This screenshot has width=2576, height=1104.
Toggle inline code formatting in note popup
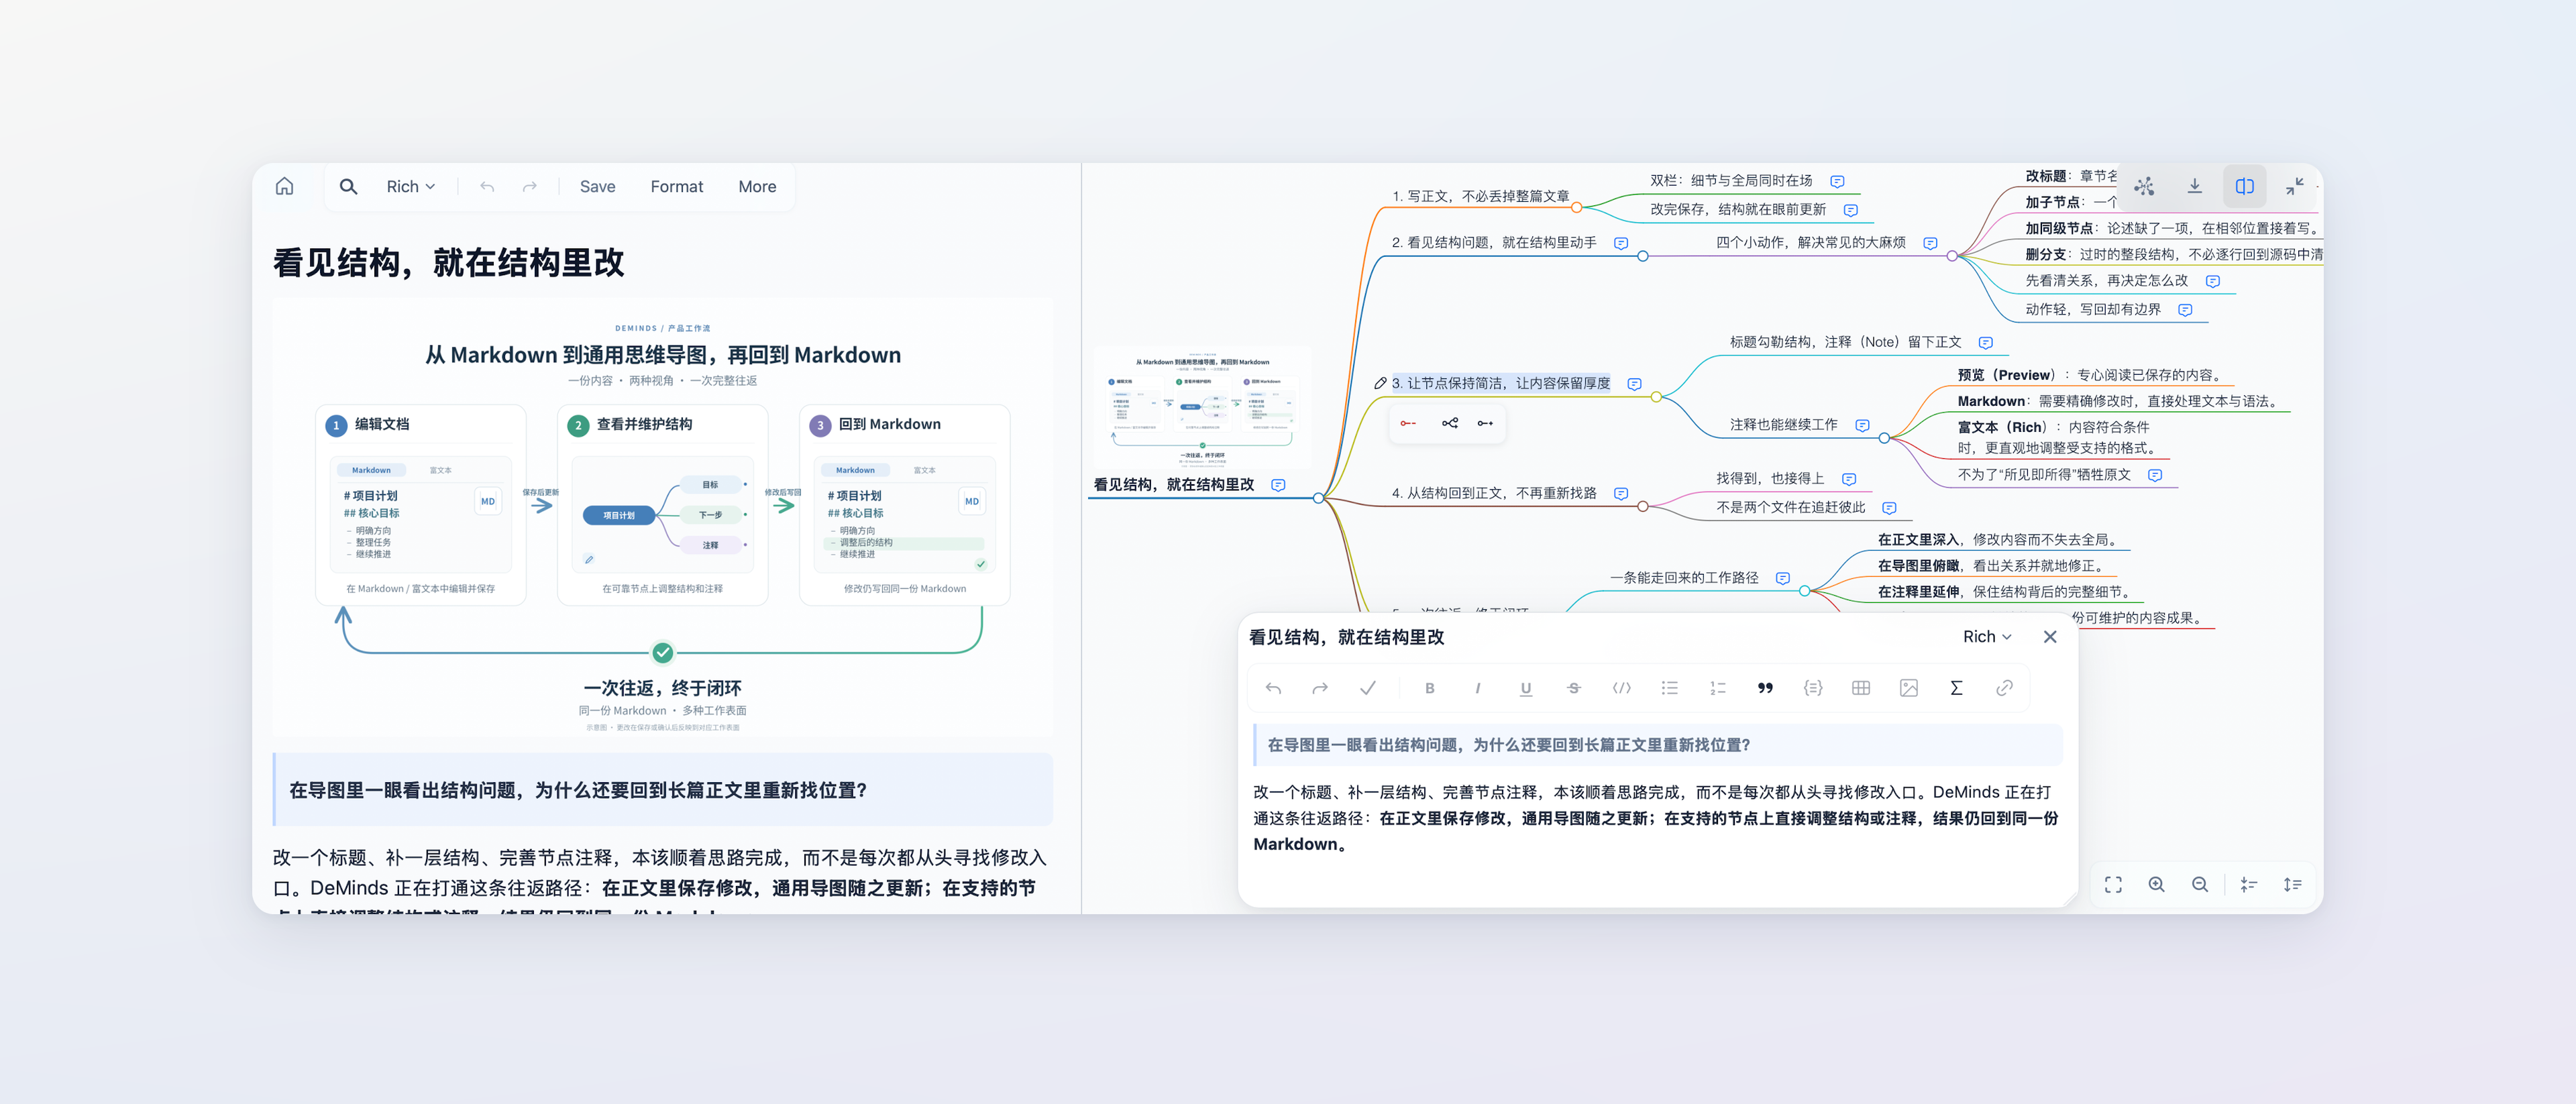pyautogui.click(x=1622, y=688)
